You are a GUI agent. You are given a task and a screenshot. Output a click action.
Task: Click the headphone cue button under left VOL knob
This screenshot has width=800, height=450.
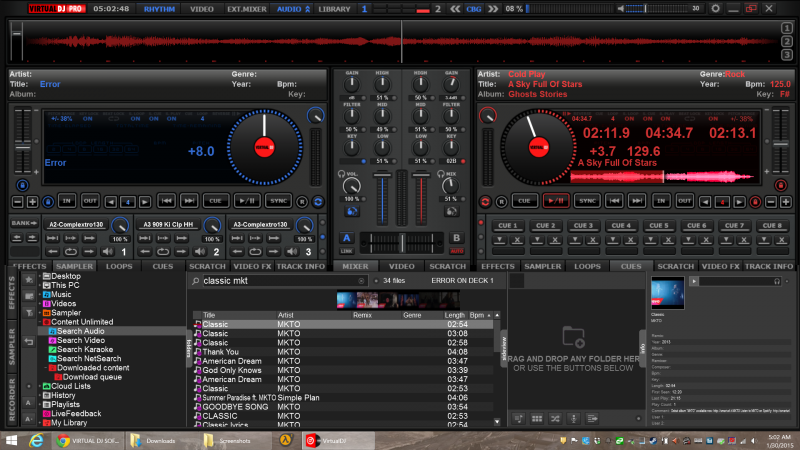pos(352,211)
